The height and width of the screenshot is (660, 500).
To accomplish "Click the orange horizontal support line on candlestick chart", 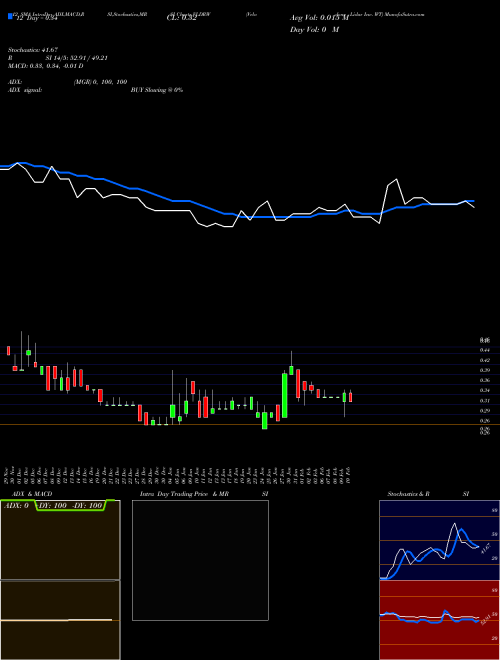I will (x=250, y=424).
